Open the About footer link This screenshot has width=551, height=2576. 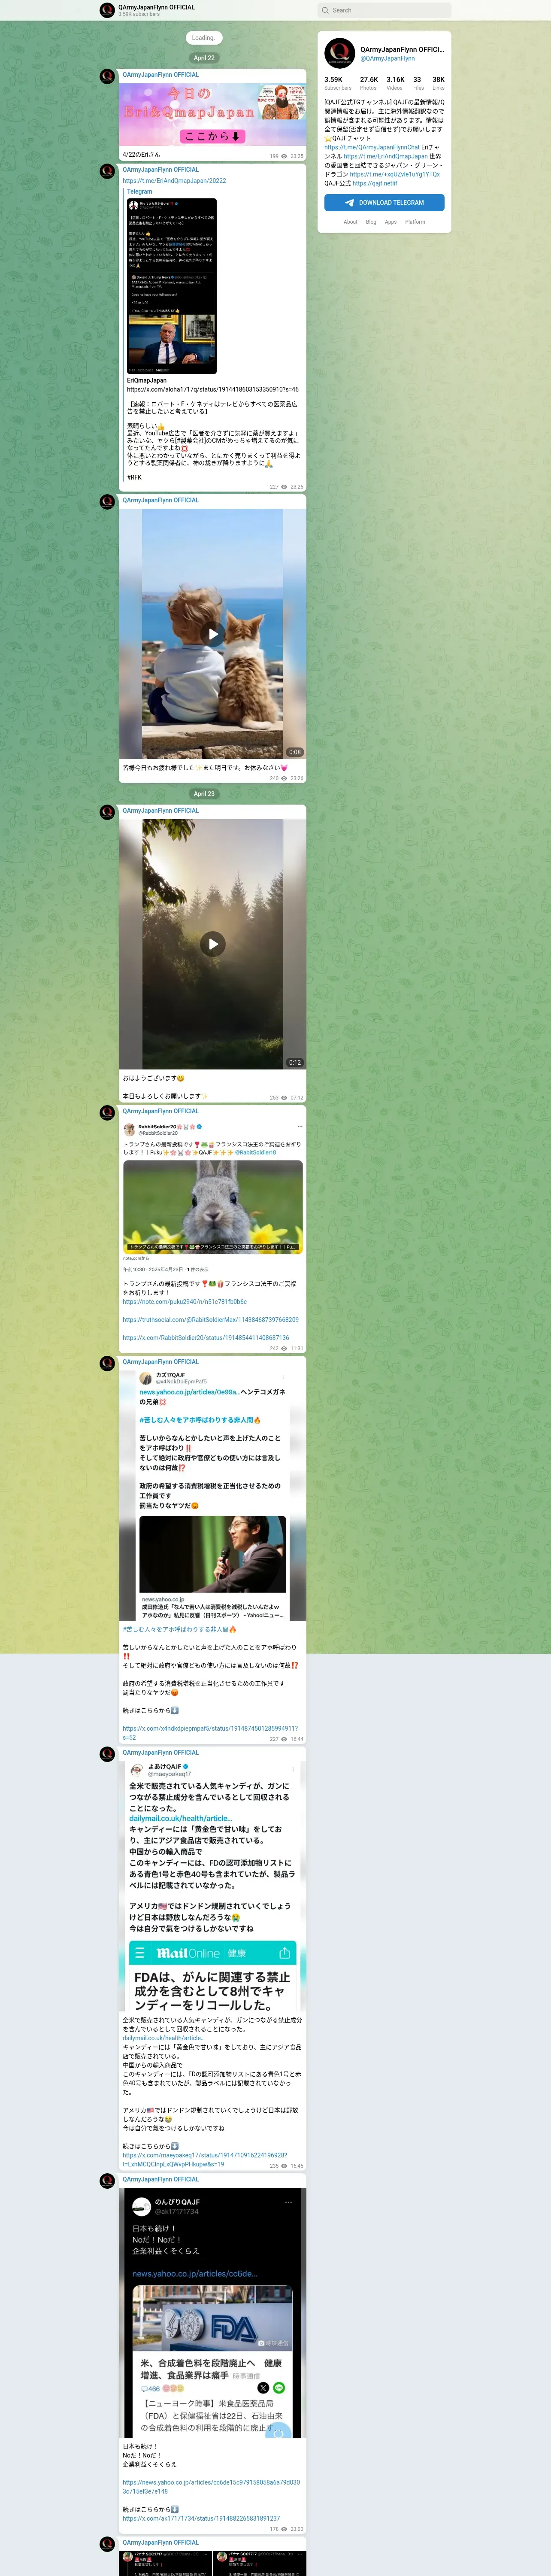click(x=350, y=222)
